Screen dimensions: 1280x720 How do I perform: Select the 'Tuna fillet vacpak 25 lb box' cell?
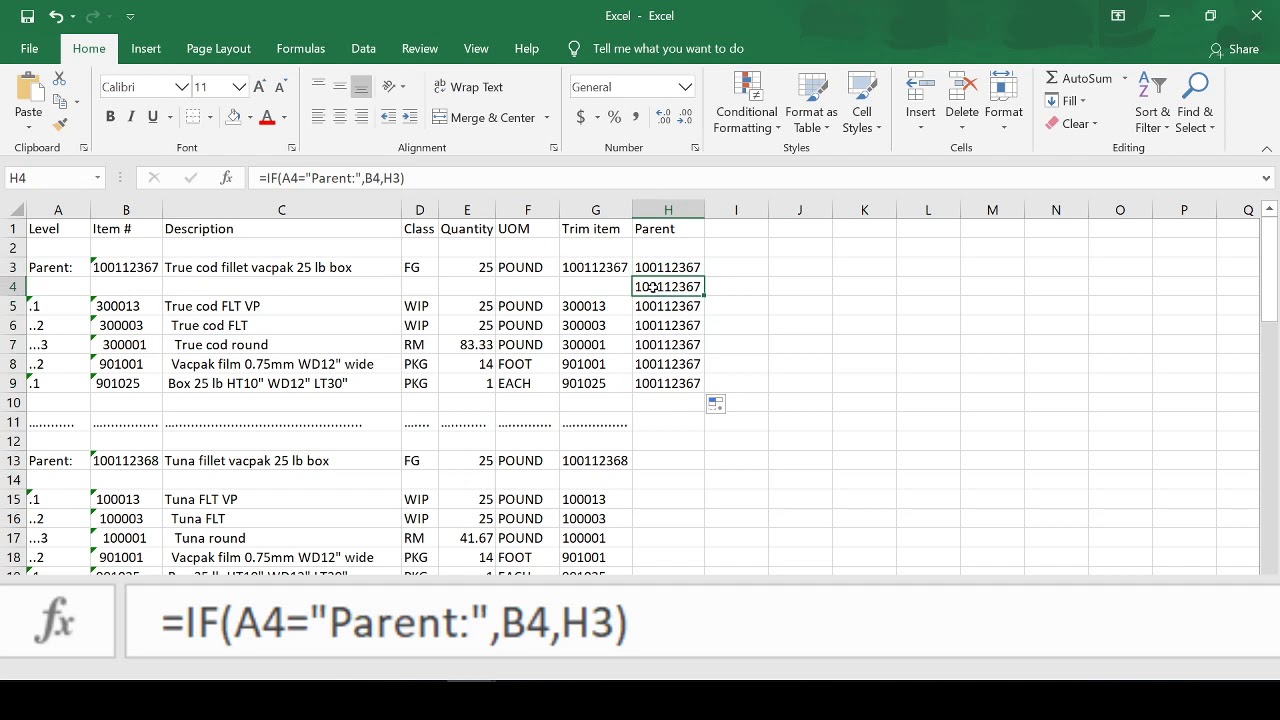point(282,461)
